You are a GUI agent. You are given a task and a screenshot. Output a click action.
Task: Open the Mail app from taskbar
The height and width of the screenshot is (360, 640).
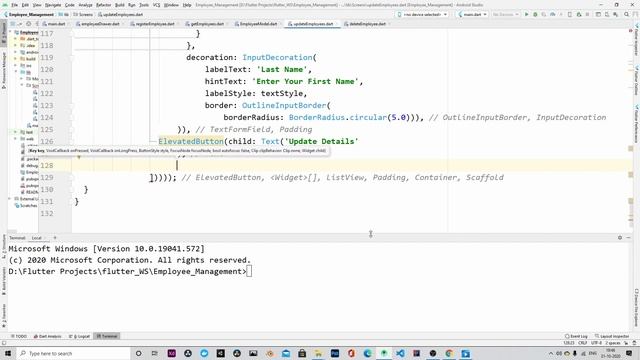(x=286, y=353)
